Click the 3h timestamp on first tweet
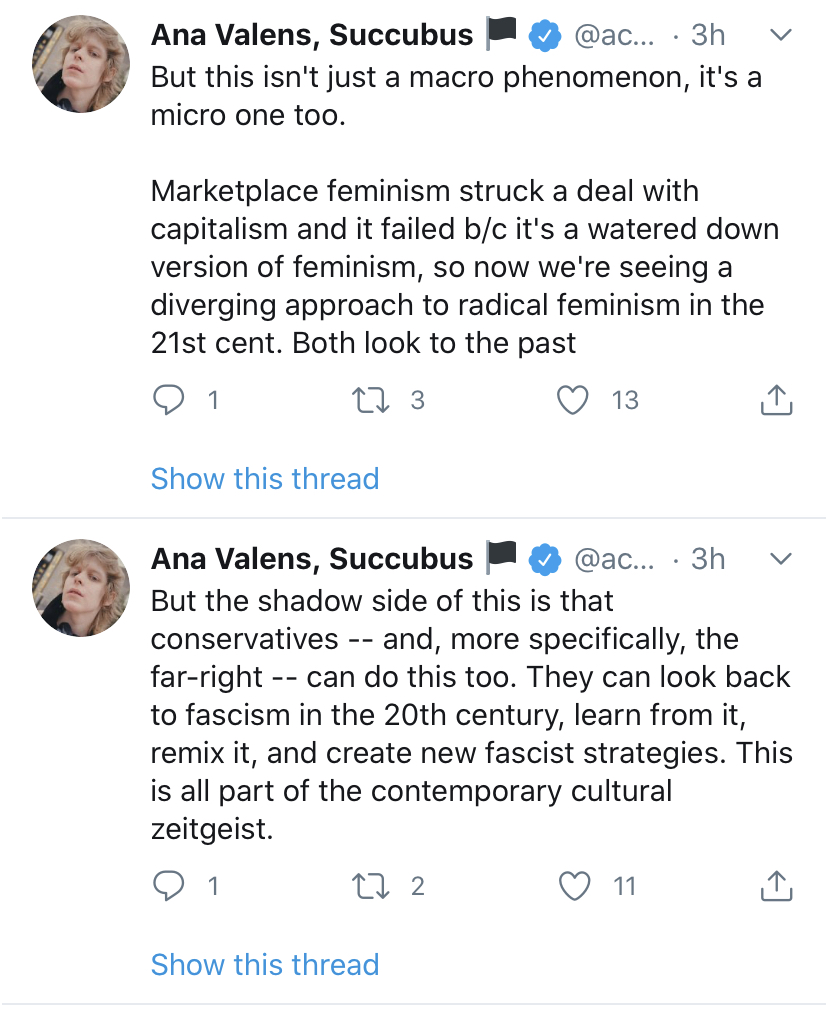828x1009 pixels. [x=708, y=35]
